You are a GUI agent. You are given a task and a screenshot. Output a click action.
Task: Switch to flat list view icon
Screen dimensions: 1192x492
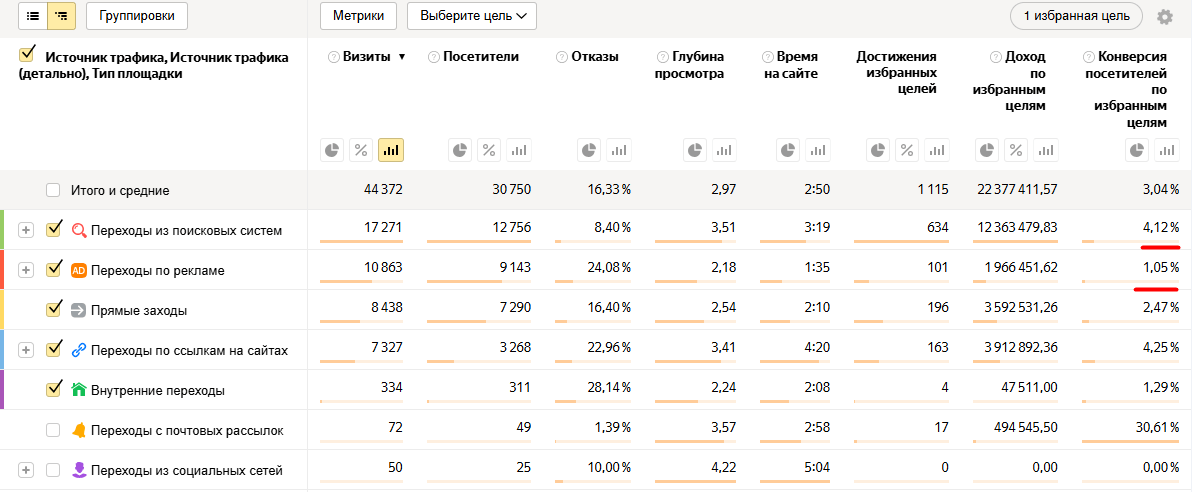(33, 16)
